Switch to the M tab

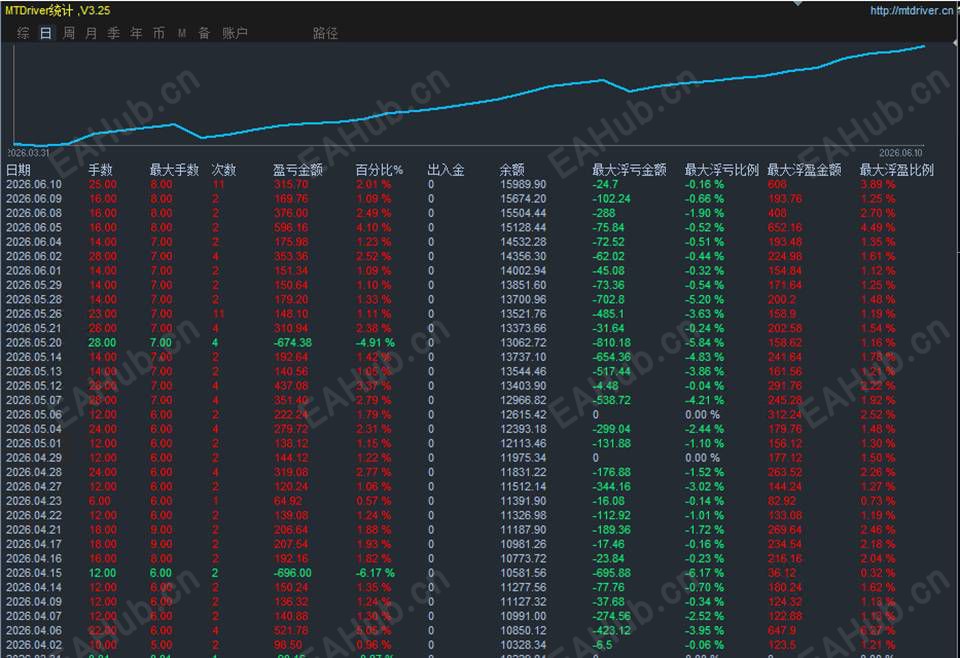pyautogui.click(x=182, y=33)
